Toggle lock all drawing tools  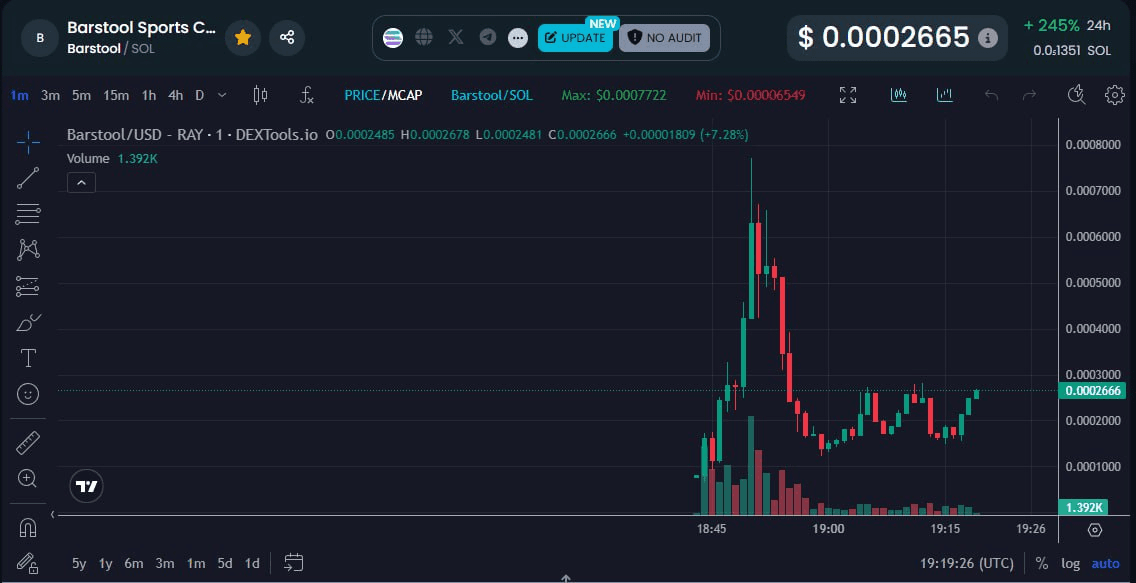pos(28,562)
